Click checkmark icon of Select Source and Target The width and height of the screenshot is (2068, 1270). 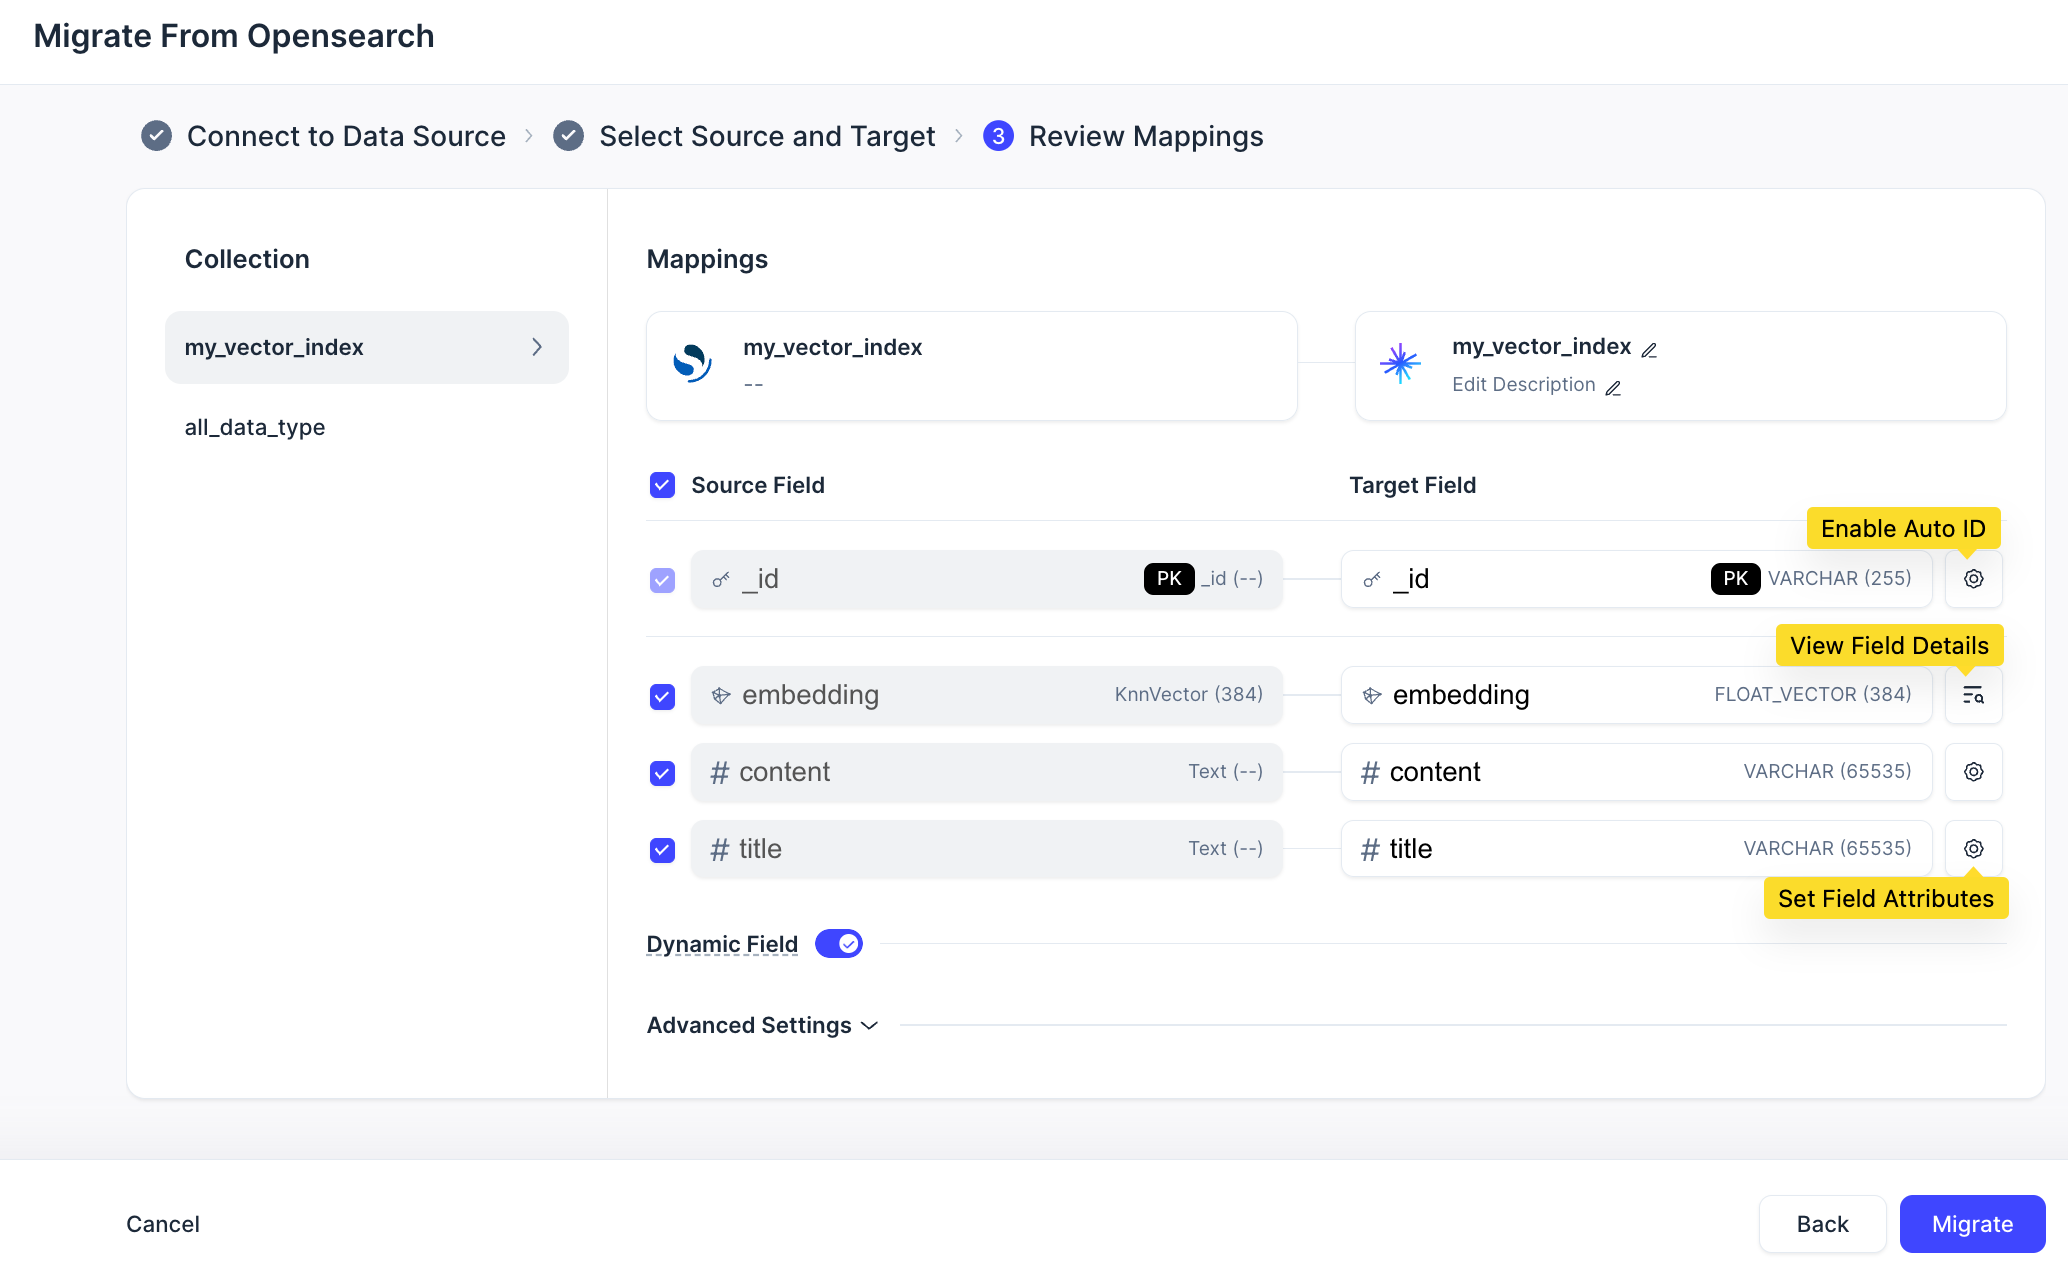pyautogui.click(x=568, y=135)
